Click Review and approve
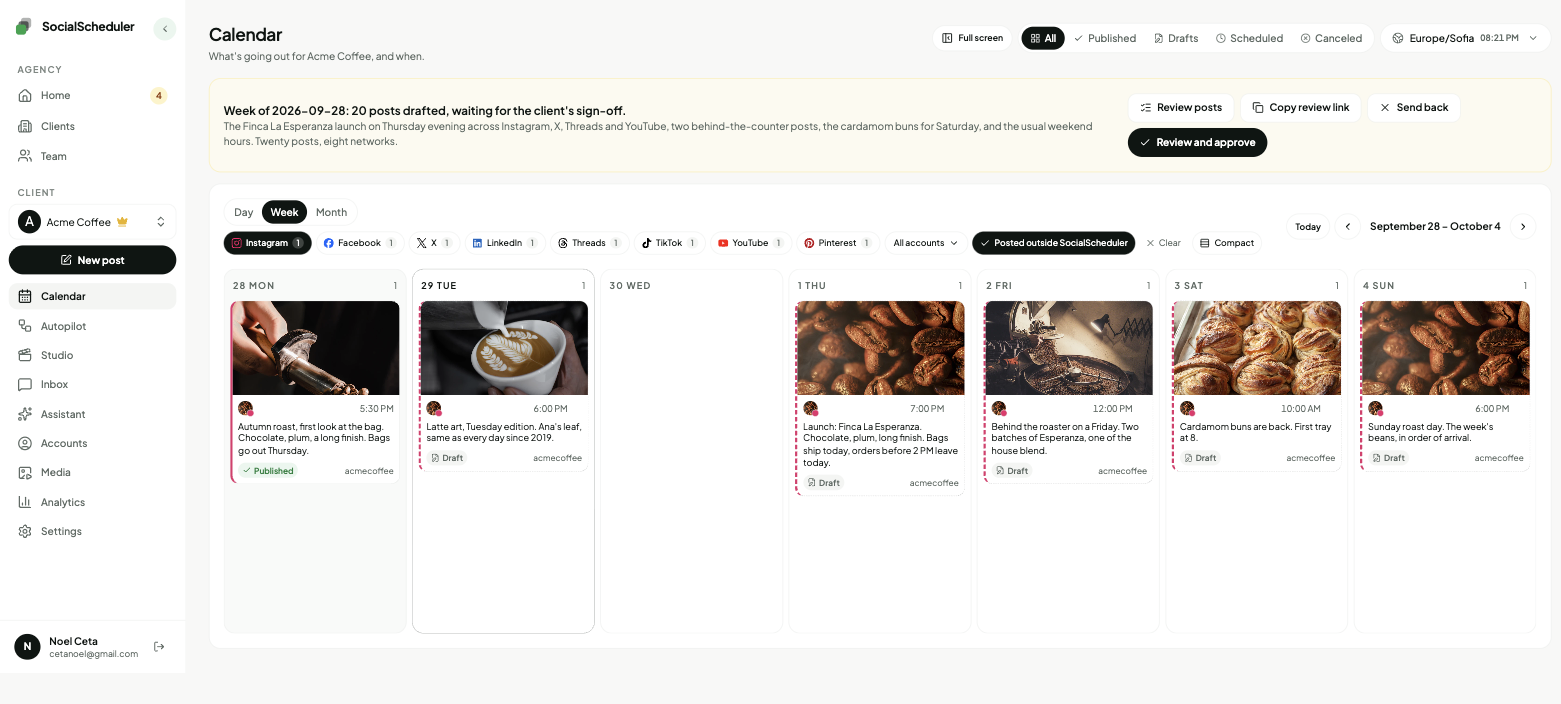Screen dimensions: 1561x704 coord(1197,143)
